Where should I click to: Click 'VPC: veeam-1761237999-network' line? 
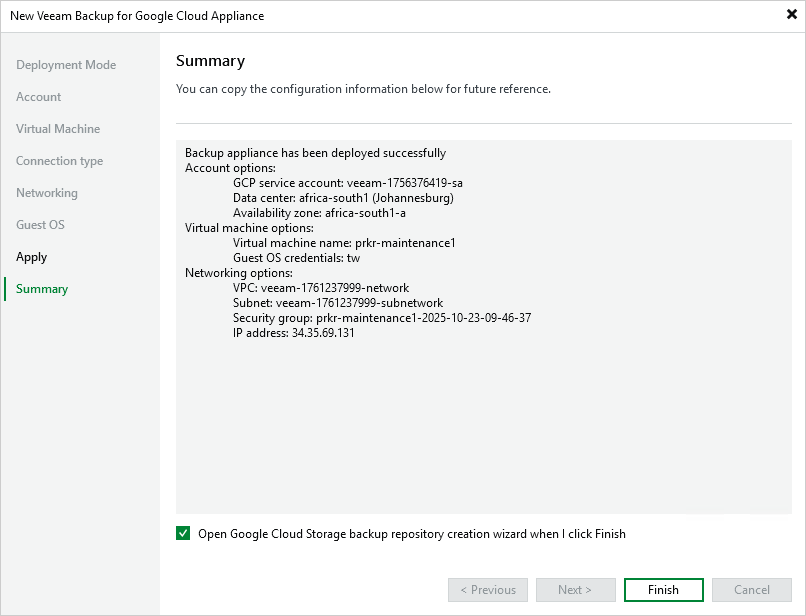(321, 288)
